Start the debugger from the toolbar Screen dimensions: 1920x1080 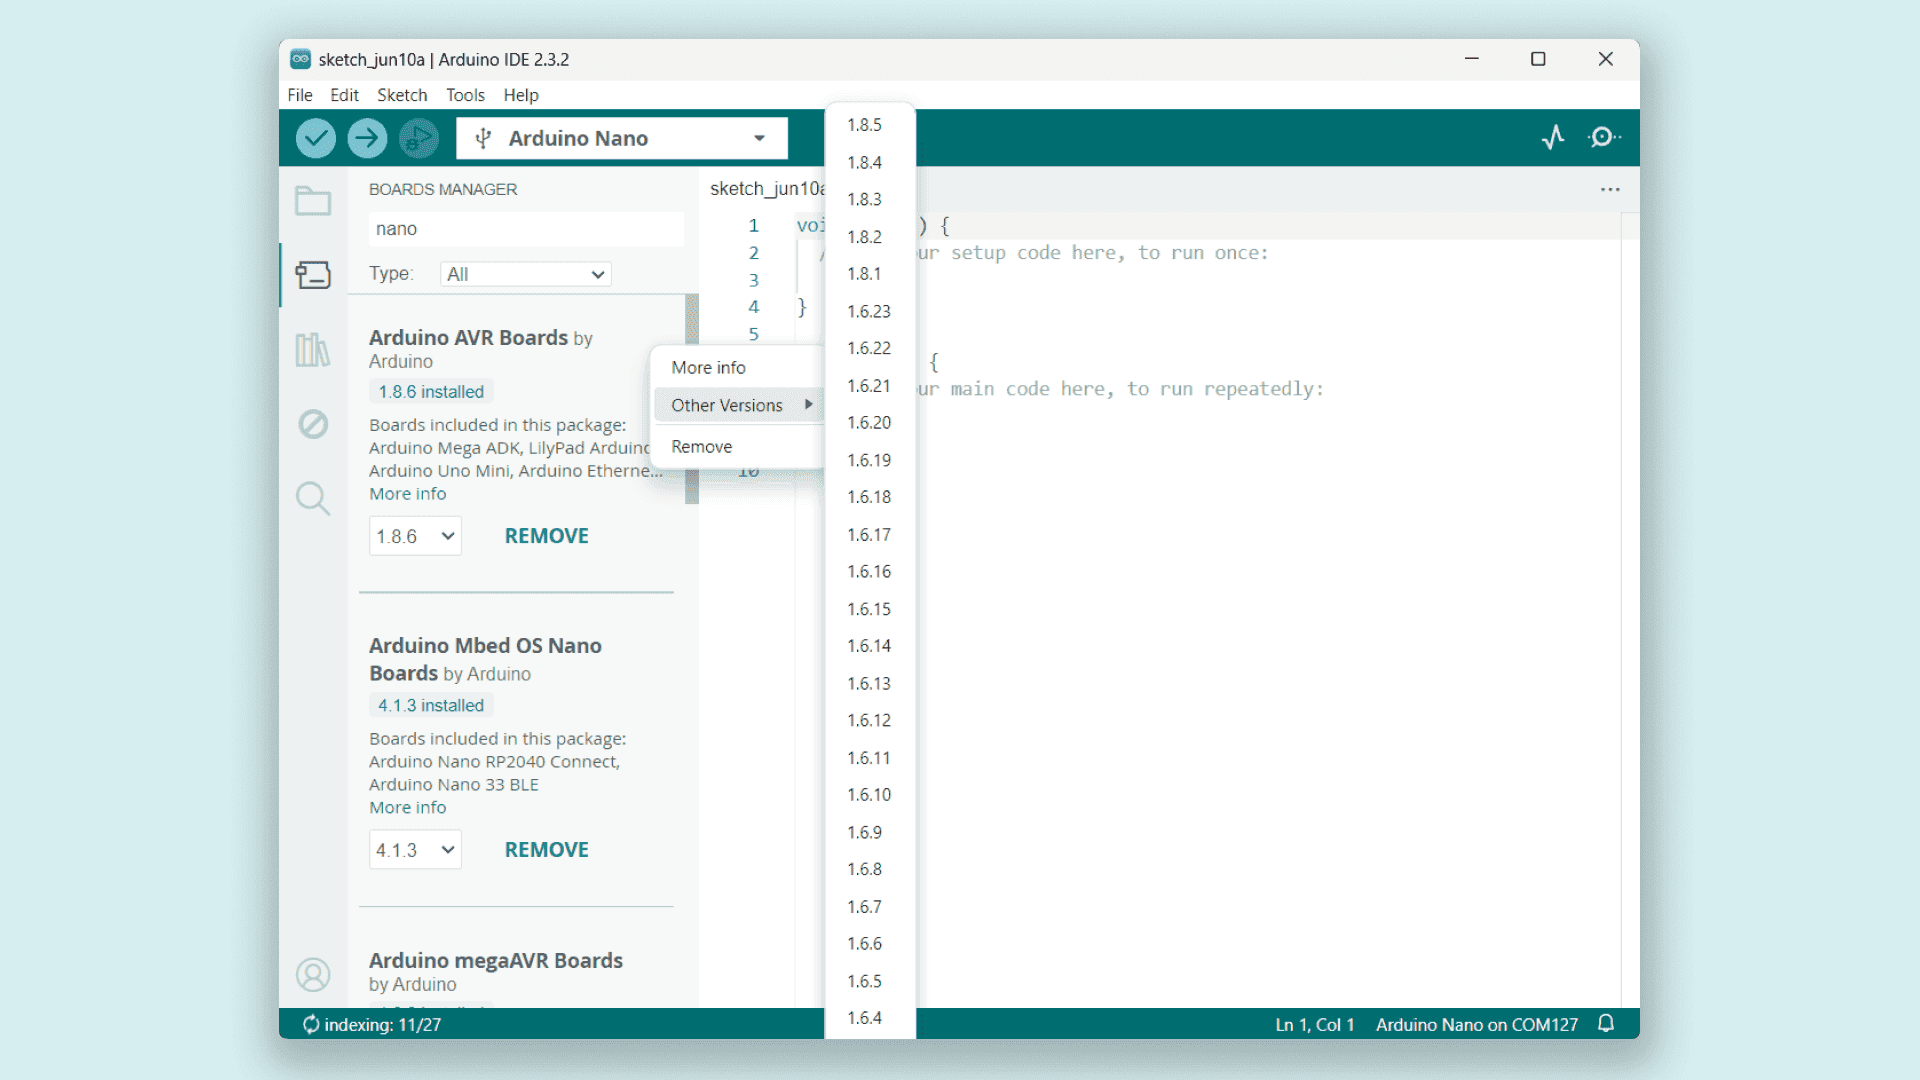(419, 138)
